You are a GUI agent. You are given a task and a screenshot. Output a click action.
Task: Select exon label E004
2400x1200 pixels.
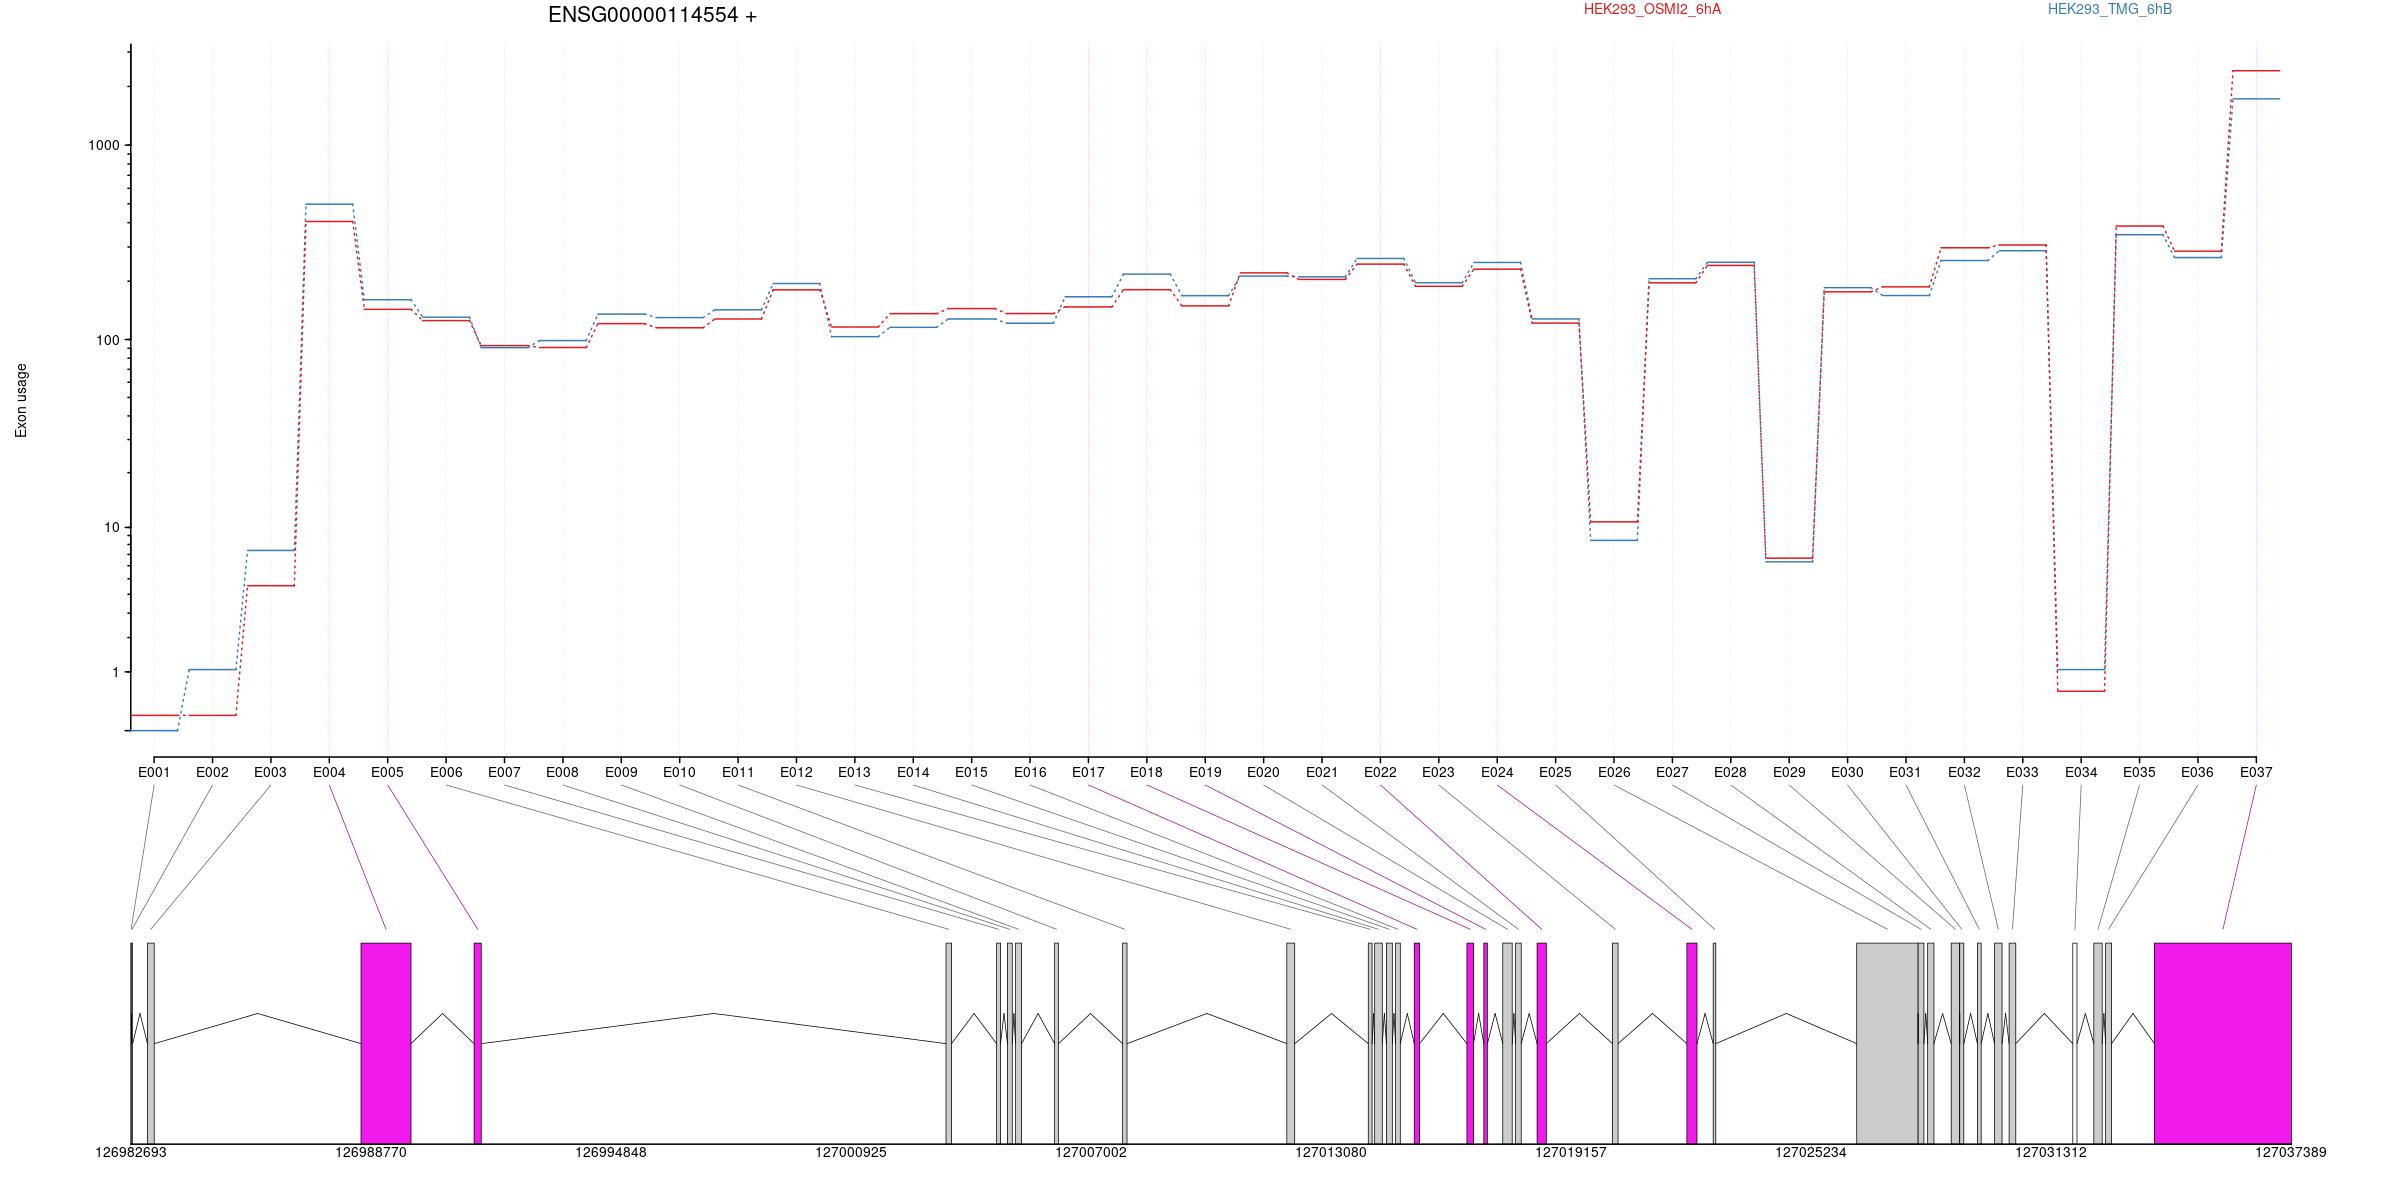[329, 772]
